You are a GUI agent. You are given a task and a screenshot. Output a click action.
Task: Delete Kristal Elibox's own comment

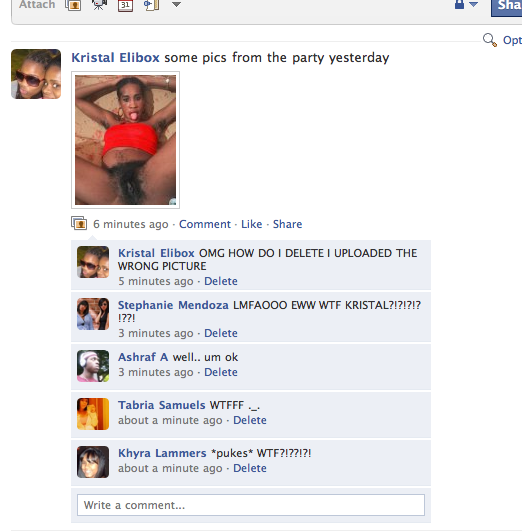pyautogui.click(x=221, y=281)
